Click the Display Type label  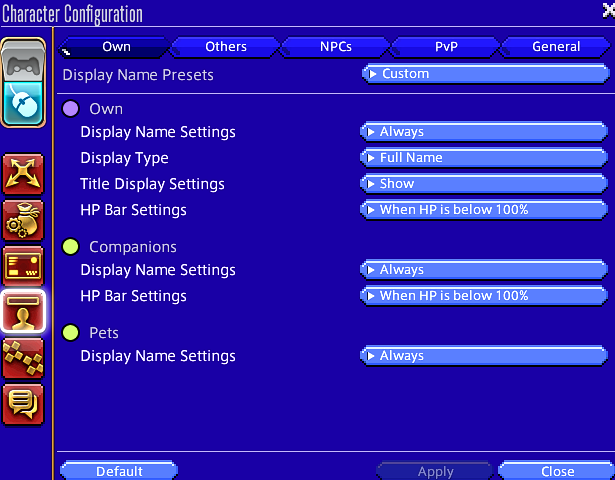click(x=124, y=158)
